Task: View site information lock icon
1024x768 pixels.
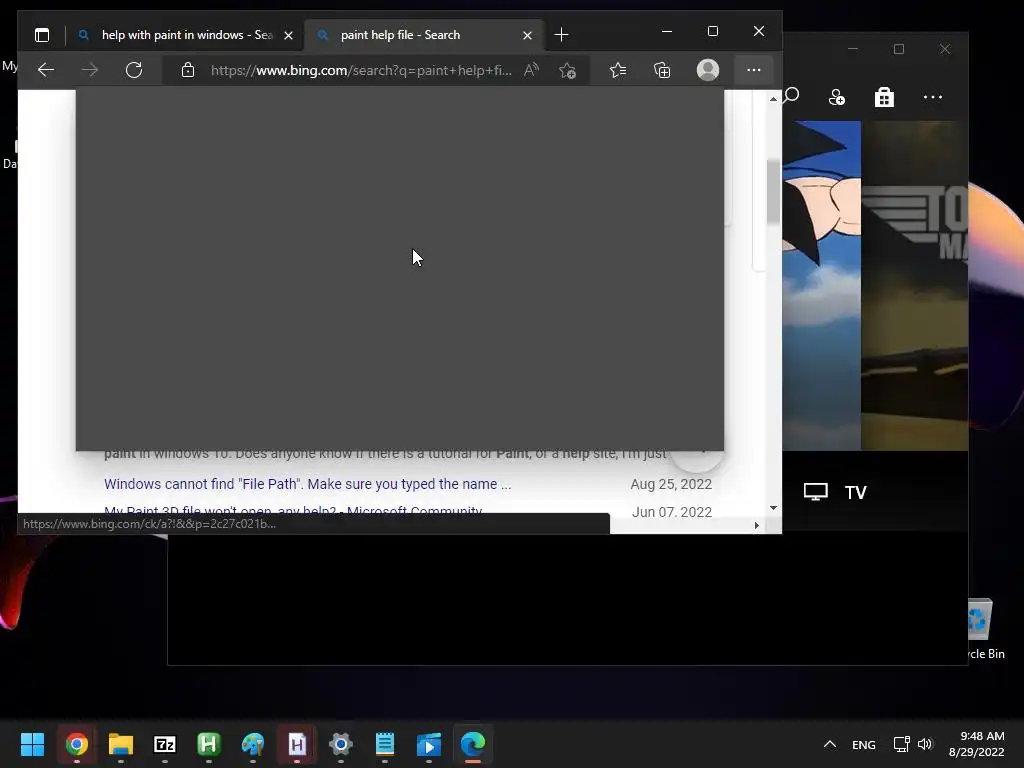Action: point(187,70)
